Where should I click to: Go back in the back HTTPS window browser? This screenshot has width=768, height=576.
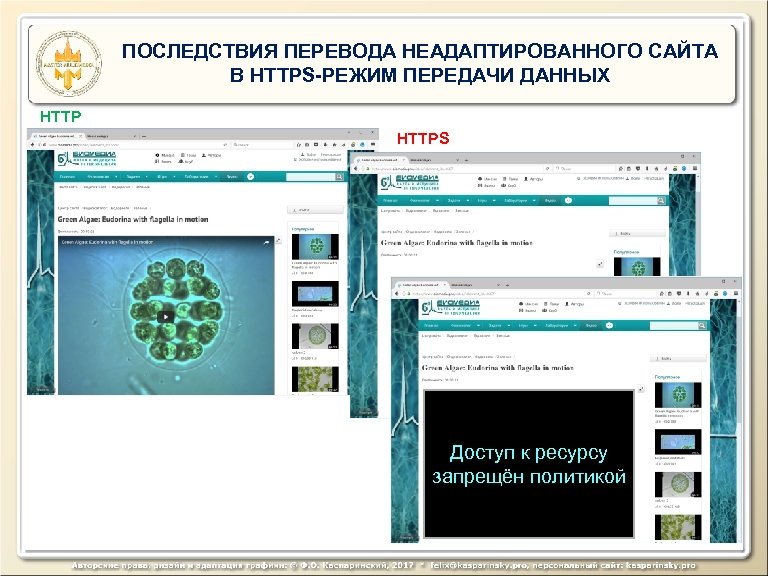(356, 168)
